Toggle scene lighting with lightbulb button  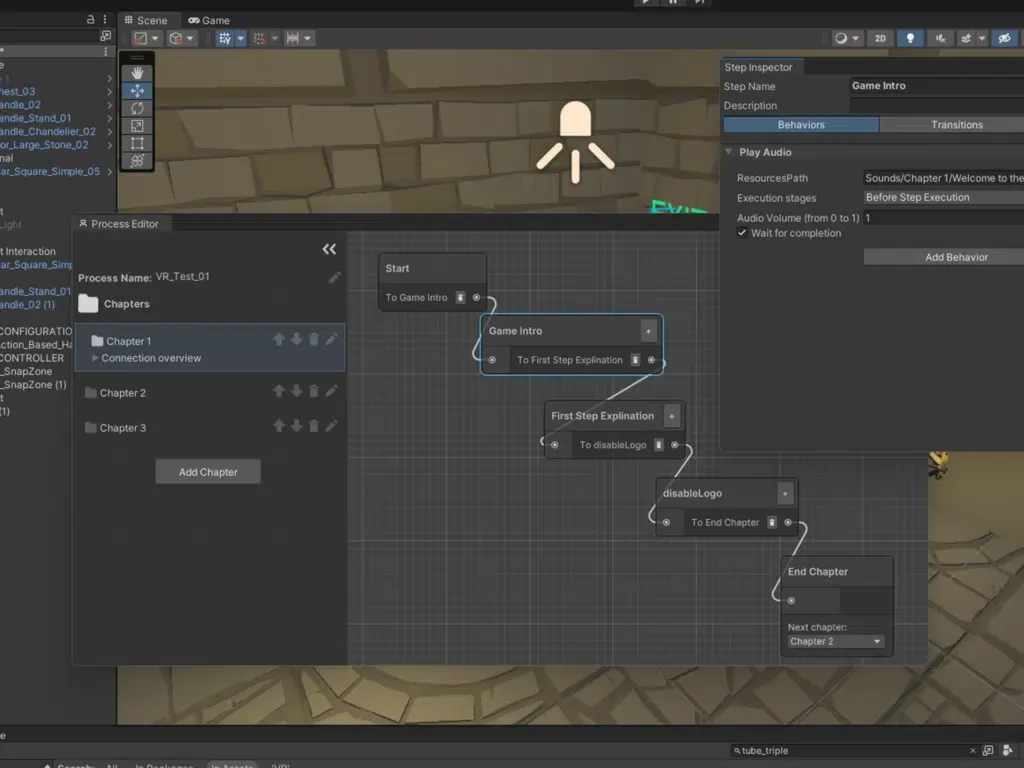(909, 38)
